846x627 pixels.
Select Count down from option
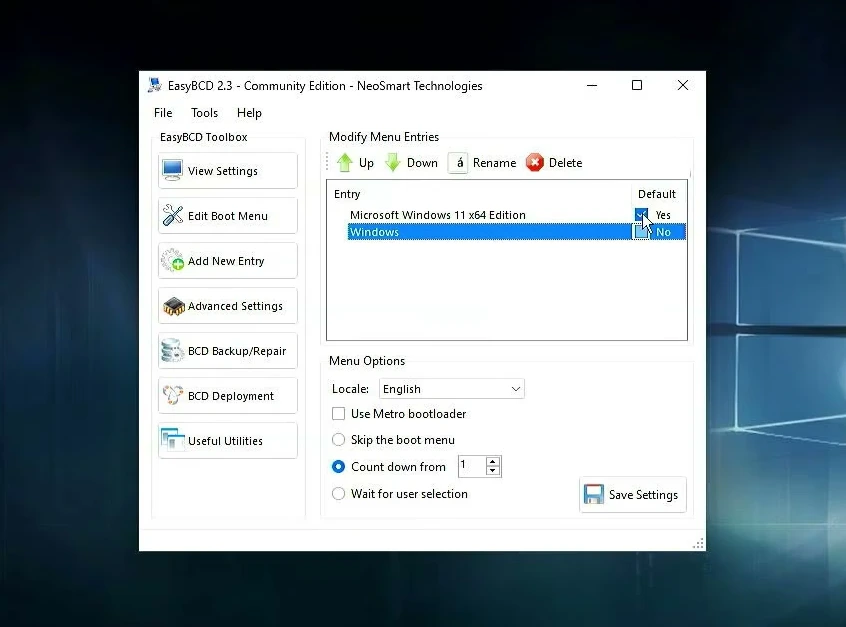338,467
